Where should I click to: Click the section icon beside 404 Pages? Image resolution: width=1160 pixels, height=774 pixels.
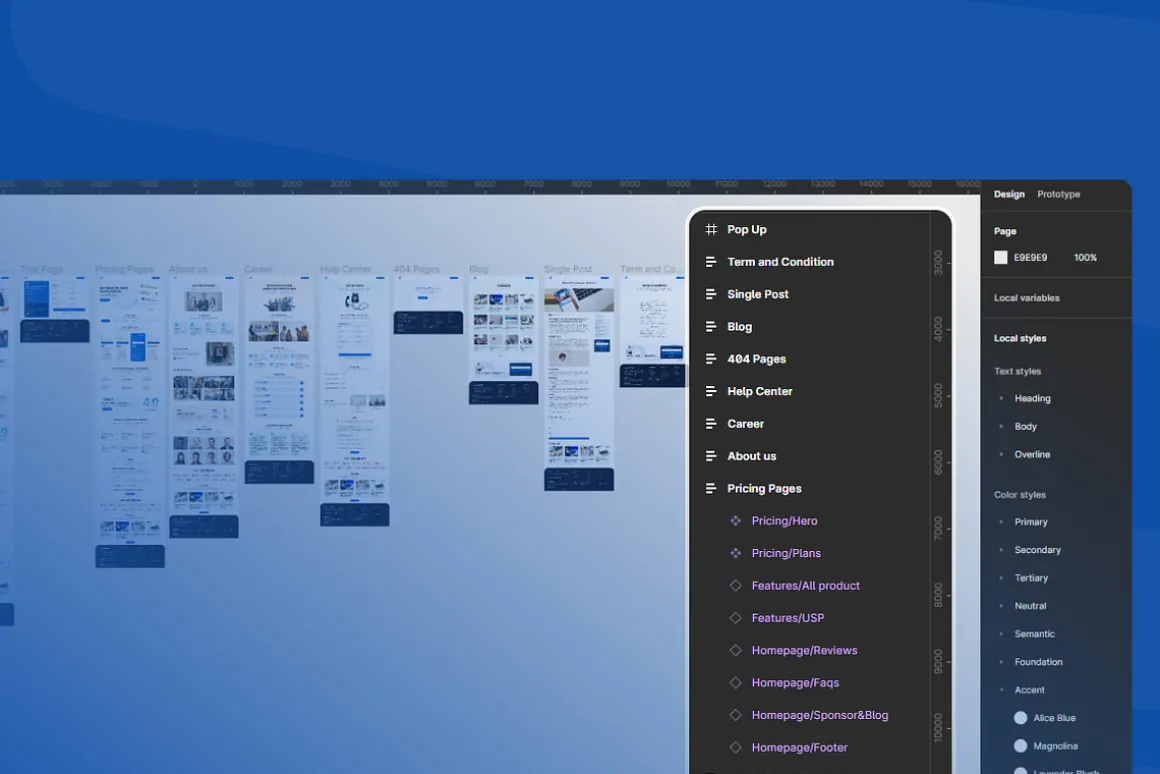711,359
